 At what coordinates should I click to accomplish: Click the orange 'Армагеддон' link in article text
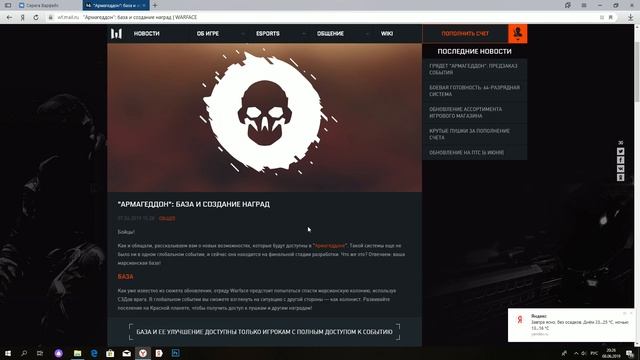point(330,245)
